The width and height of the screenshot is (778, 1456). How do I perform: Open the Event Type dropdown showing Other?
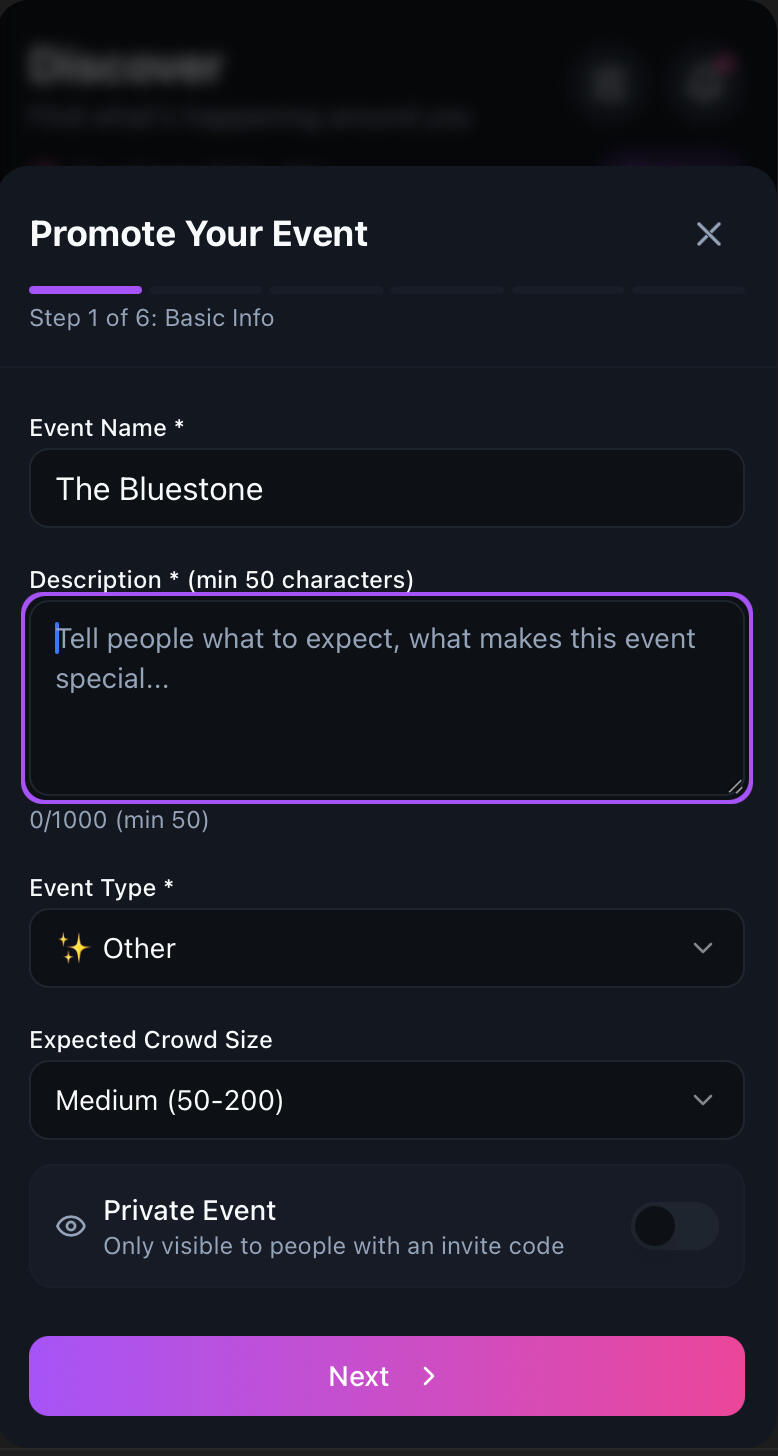[x=387, y=948]
